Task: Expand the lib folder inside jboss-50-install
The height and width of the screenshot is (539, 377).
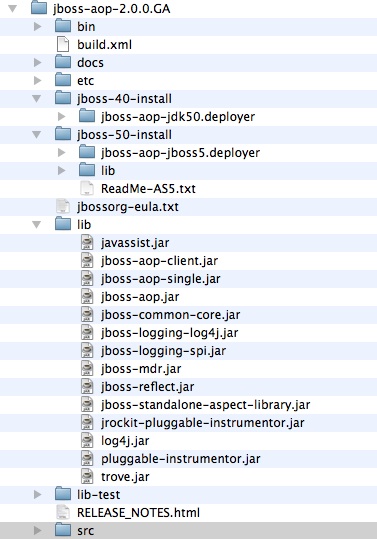Action: click(x=62, y=170)
